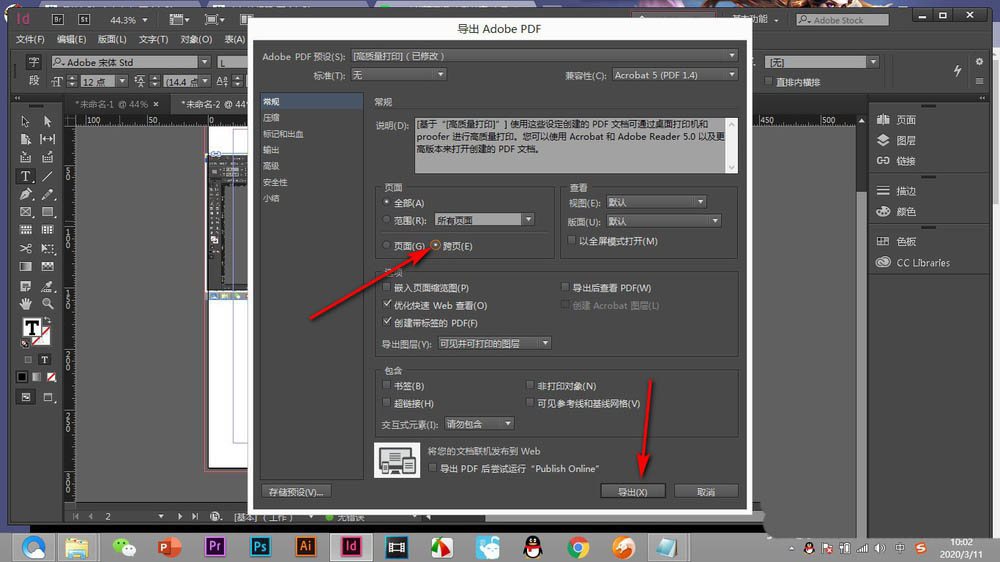Screen dimensions: 1000x562
Task: Enable Embed Page Thumbnails checkbox
Action: 386,287
